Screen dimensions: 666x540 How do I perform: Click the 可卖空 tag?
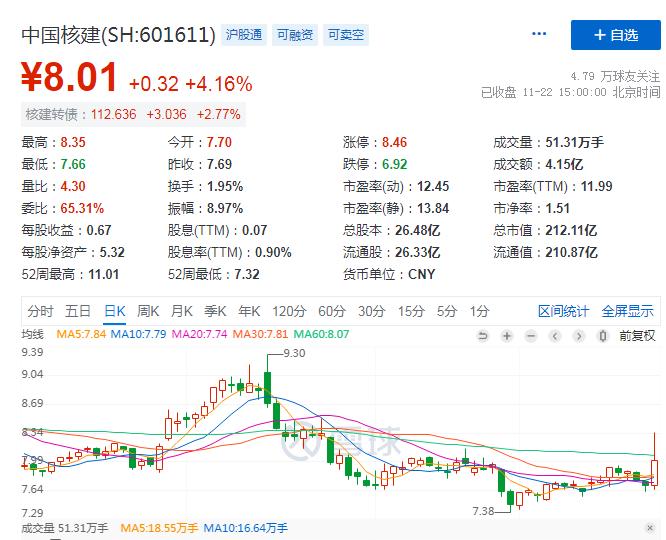(x=346, y=34)
